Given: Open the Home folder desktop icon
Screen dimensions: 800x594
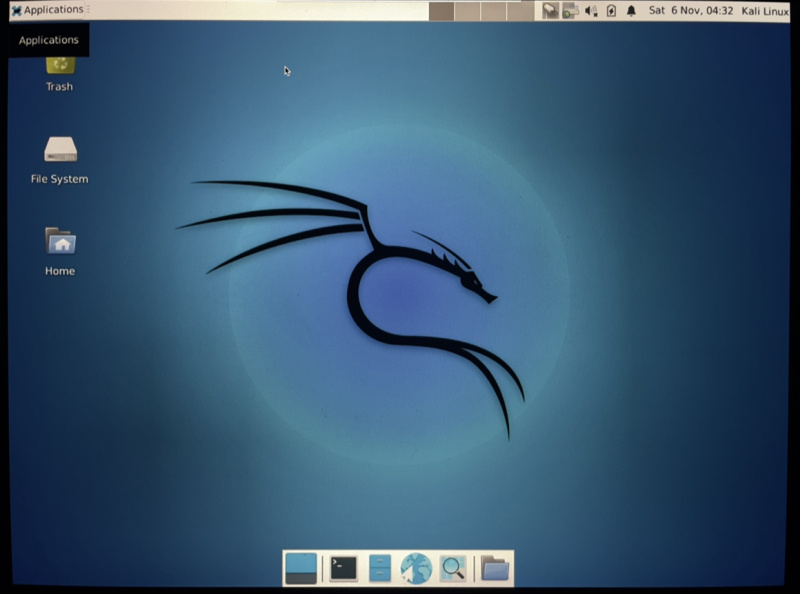Looking at the screenshot, I should (58, 241).
